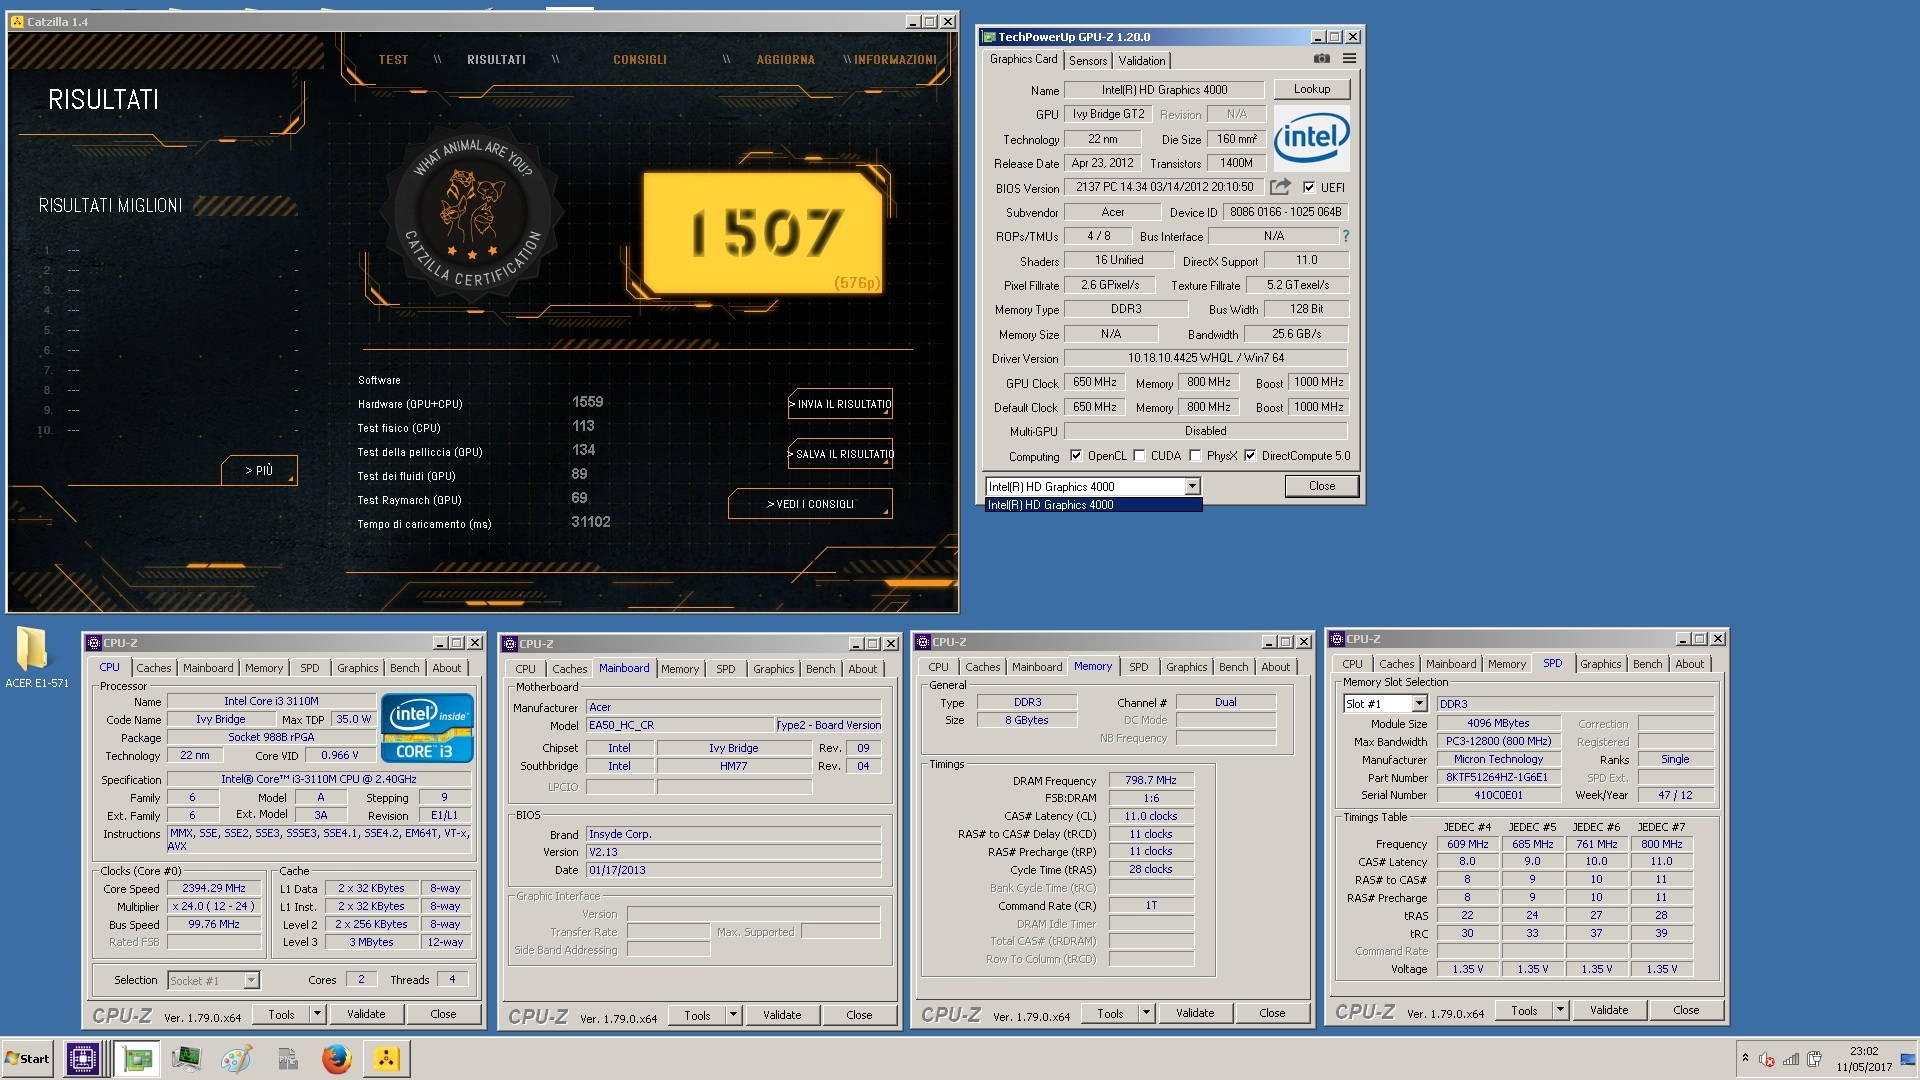This screenshot has height=1080, width=1920.
Task: Click Bench tab in CPU-Z CPU window
Action: coord(404,668)
